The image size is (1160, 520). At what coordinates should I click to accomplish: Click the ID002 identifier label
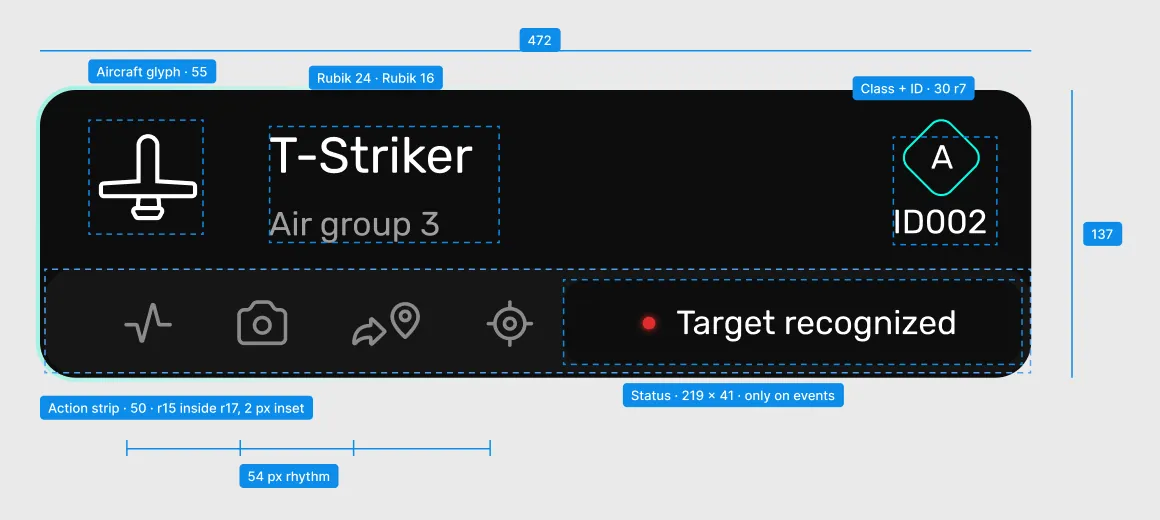pyautogui.click(x=940, y=222)
